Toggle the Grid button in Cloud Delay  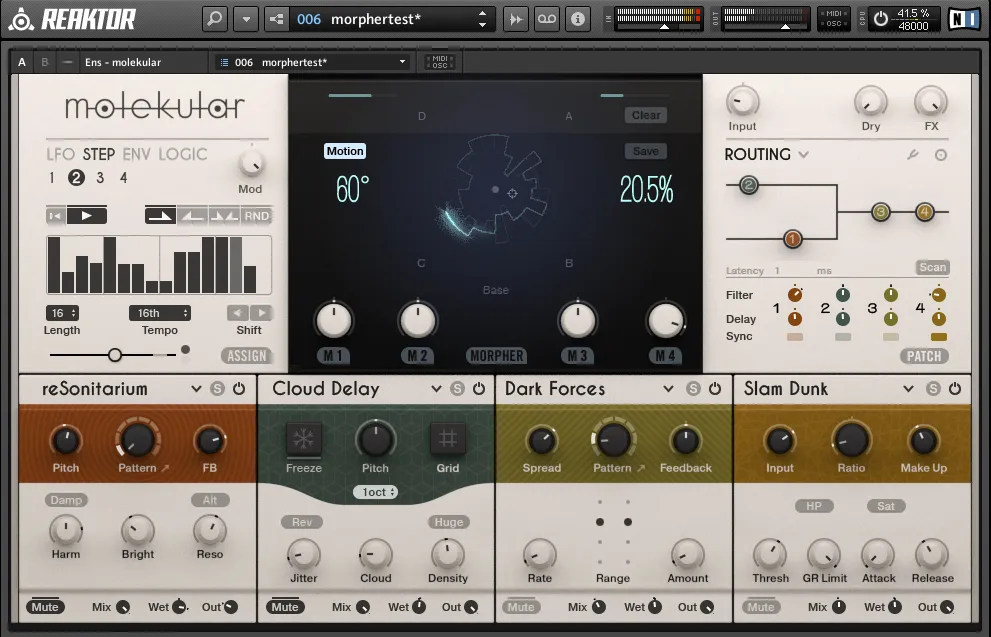click(447, 439)
